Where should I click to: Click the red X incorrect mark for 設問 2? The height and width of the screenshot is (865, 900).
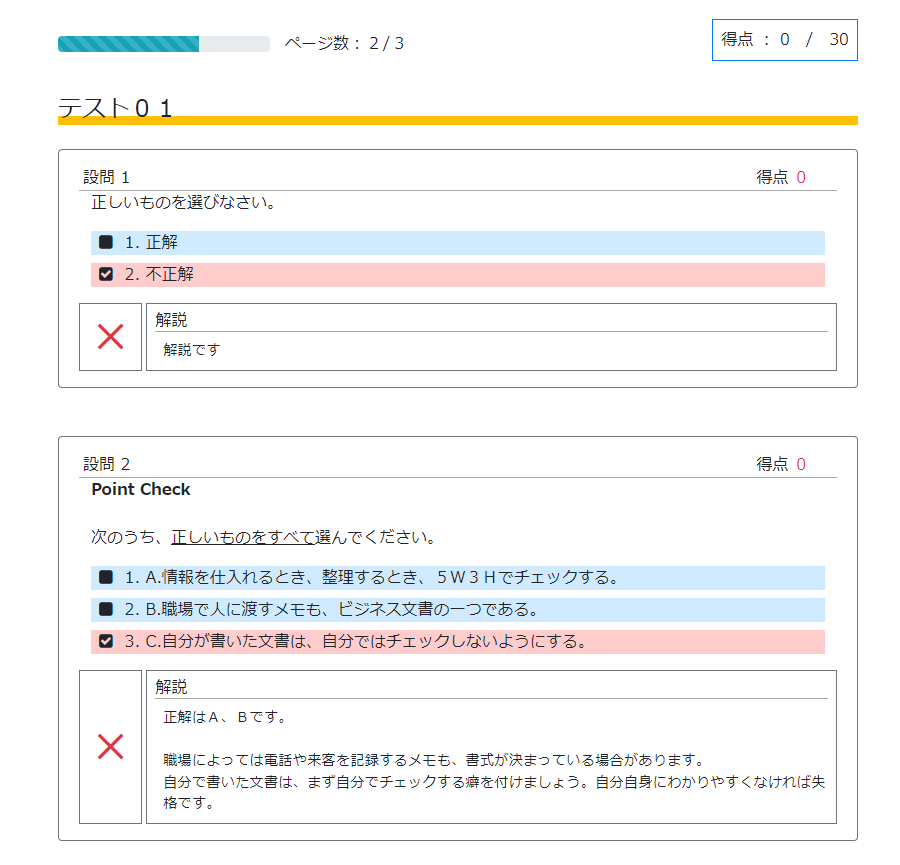pos(110,746)
